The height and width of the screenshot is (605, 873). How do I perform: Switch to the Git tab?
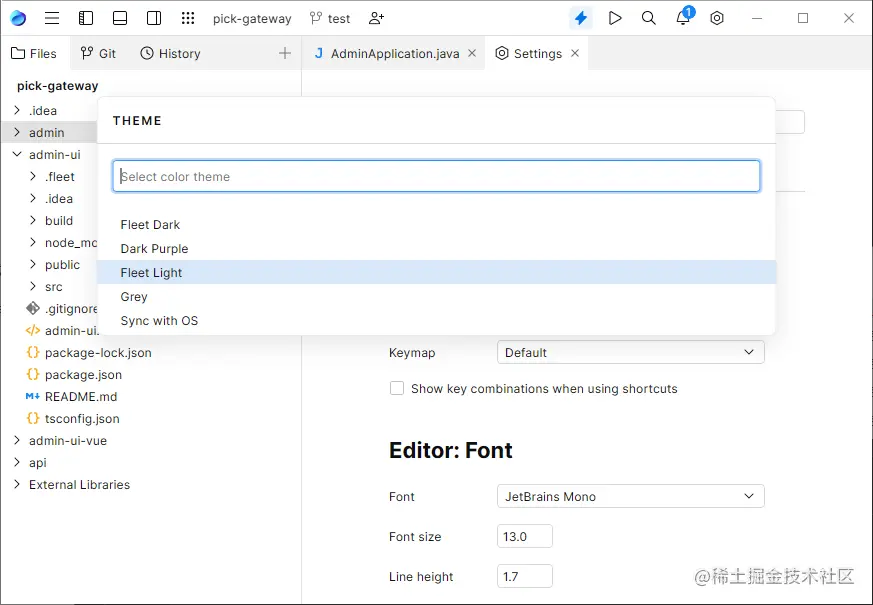98,53
